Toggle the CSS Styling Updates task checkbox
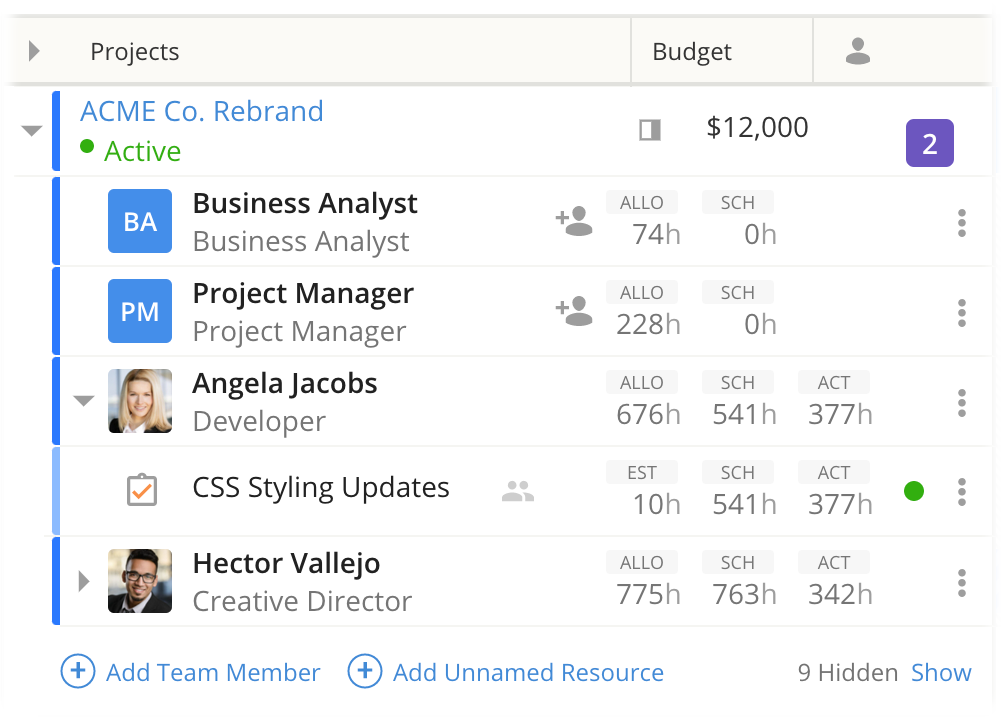Viewport: 1001px width, 717px height. coord(141,490)
